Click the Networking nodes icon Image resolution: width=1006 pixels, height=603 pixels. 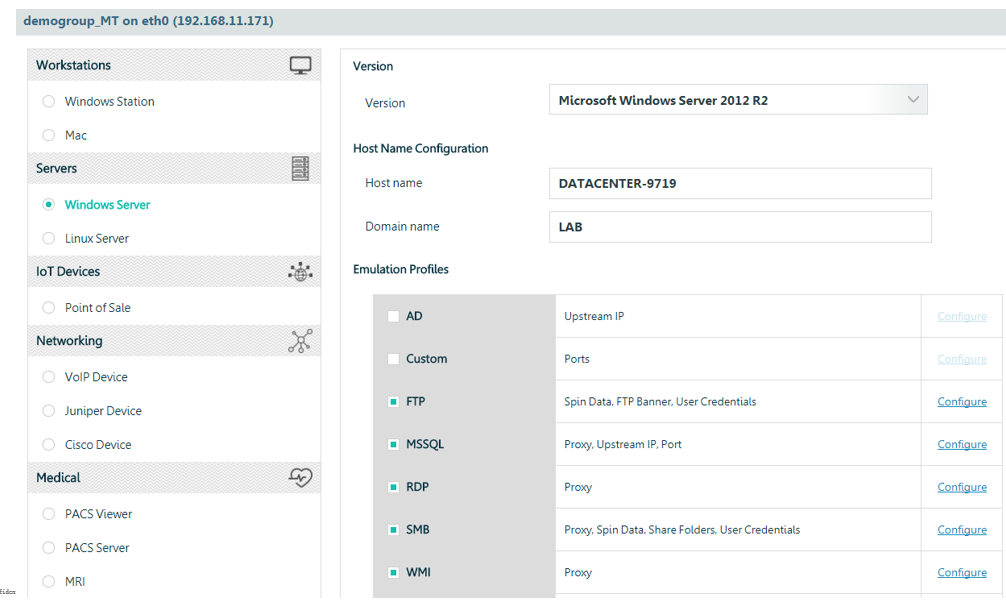pyautogui.click(x=300, y=341)
